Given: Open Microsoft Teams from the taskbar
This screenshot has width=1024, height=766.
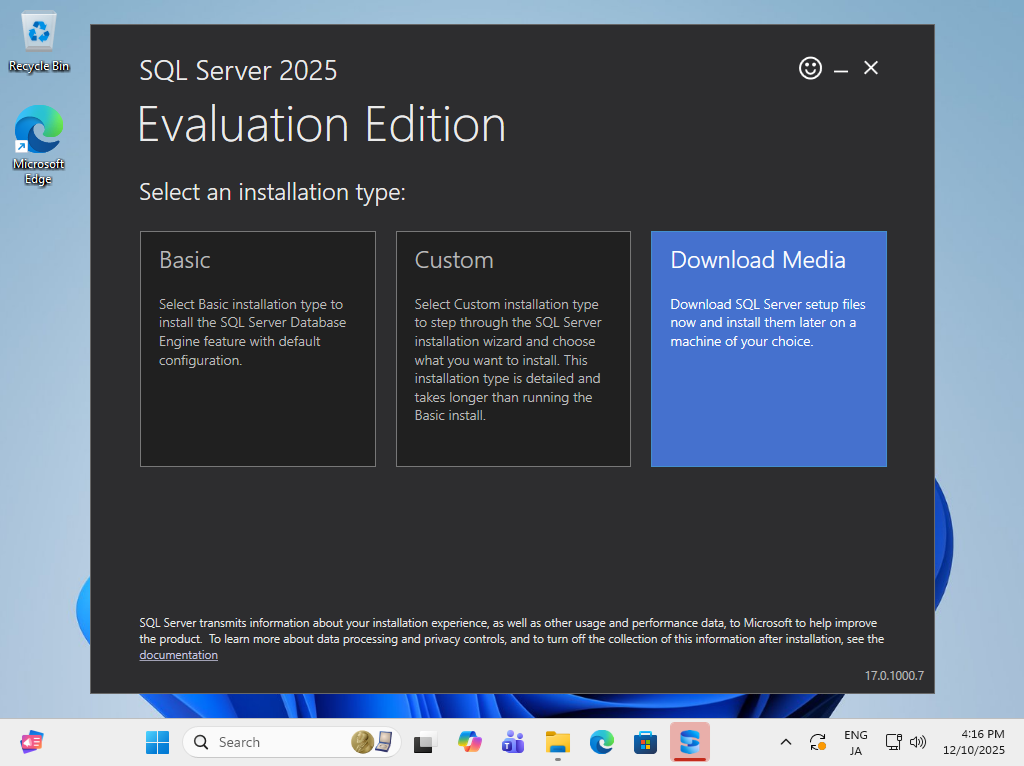Looking at the screenshot, I should pyautogui.click(x=513, y=742).
